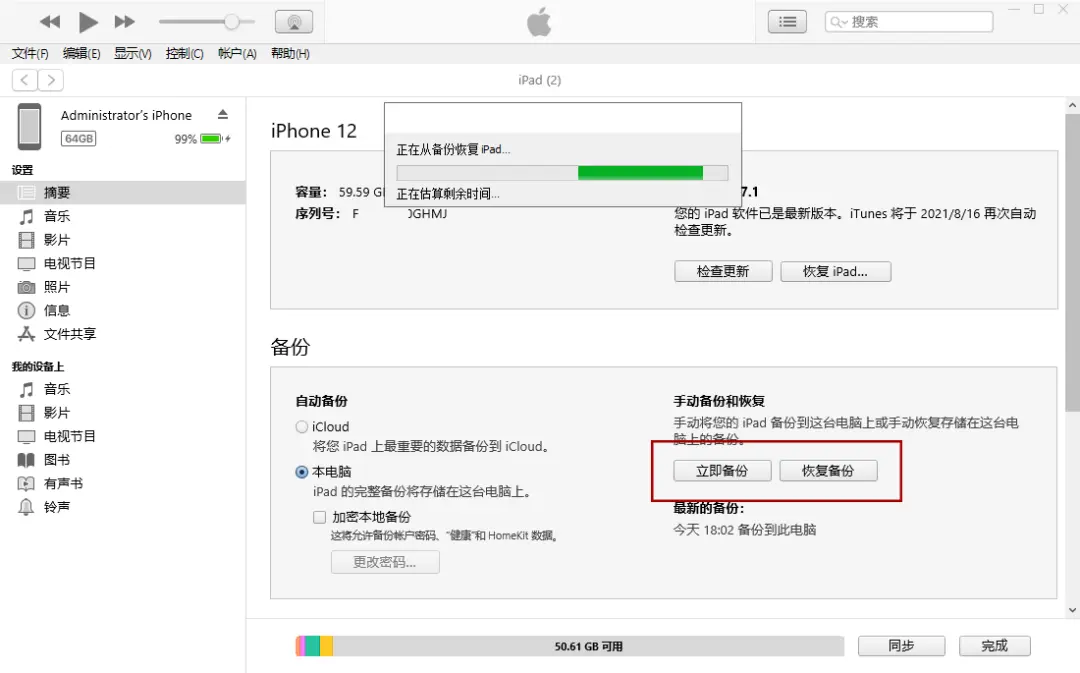The height and width of the screenshot is (673, 1080).
Task: Click the 完成 button
Action: click(x=995, y=645)
